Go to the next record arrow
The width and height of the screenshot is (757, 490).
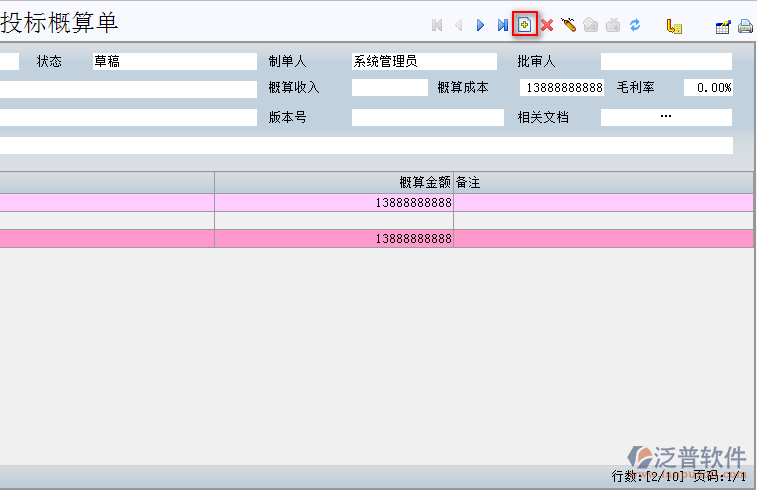tap(480, 25)
